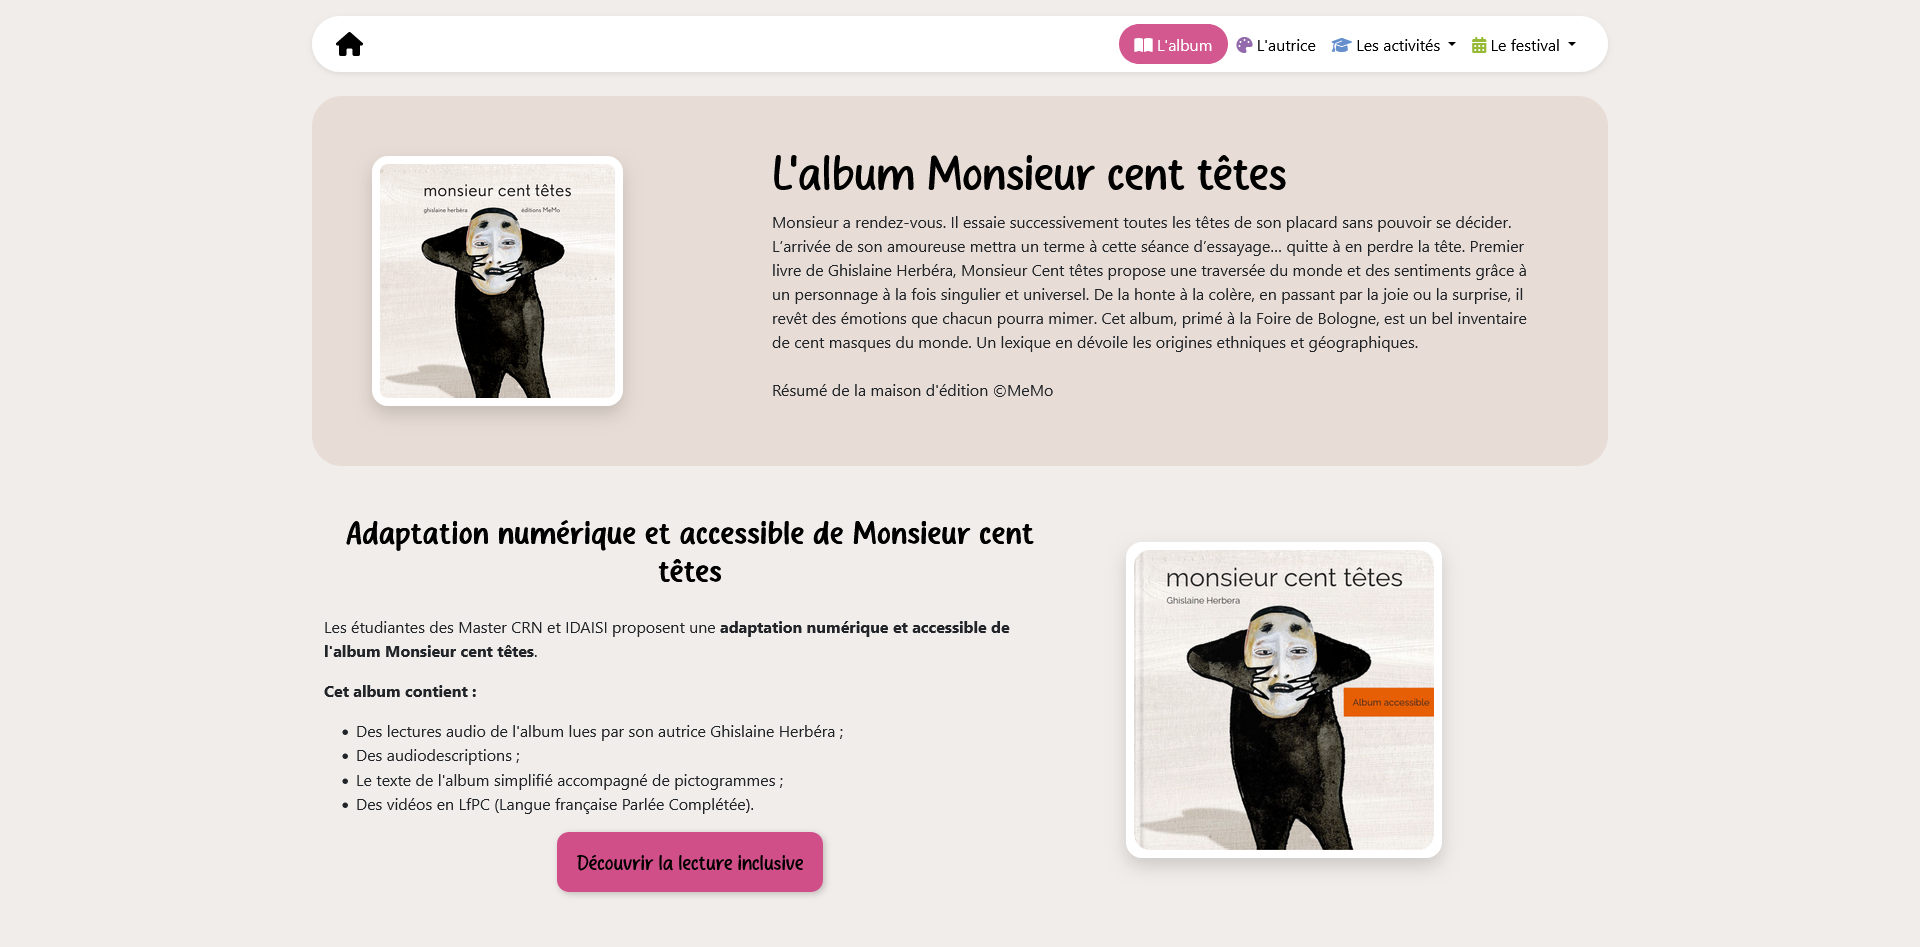Click the Des vidéos en LfPC list item

[555, 805]
